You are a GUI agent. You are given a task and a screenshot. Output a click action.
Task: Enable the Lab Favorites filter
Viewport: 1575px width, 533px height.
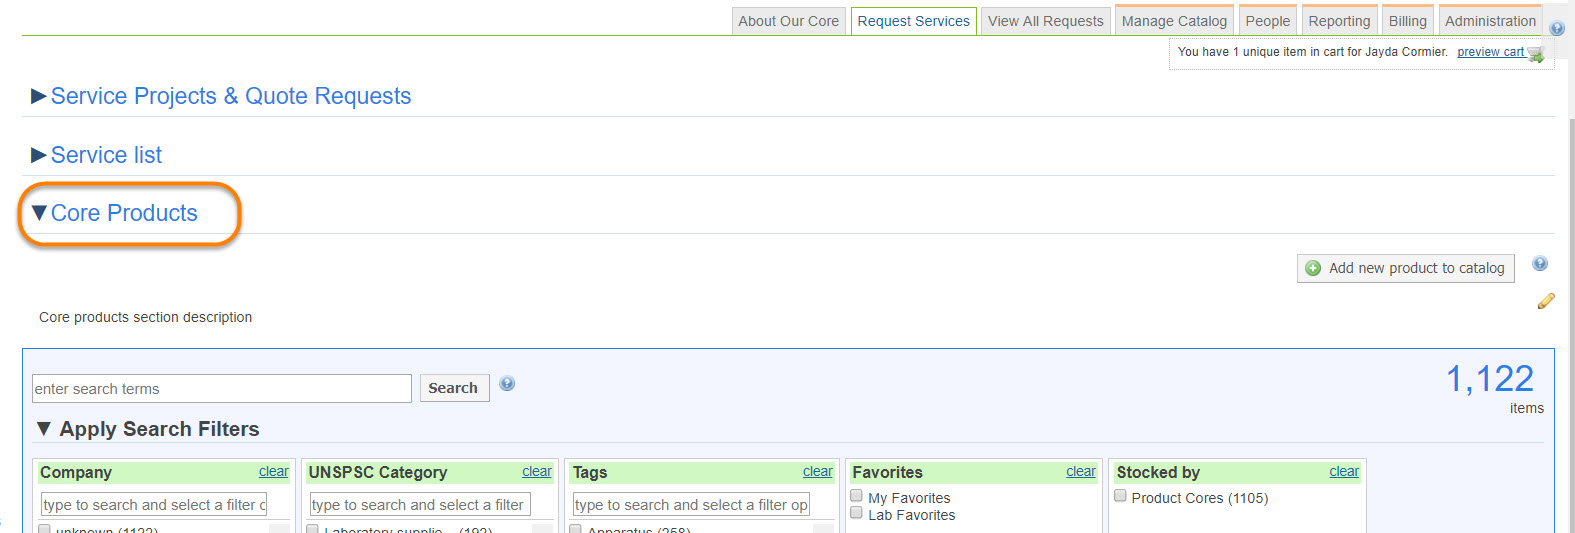point(856,513)
